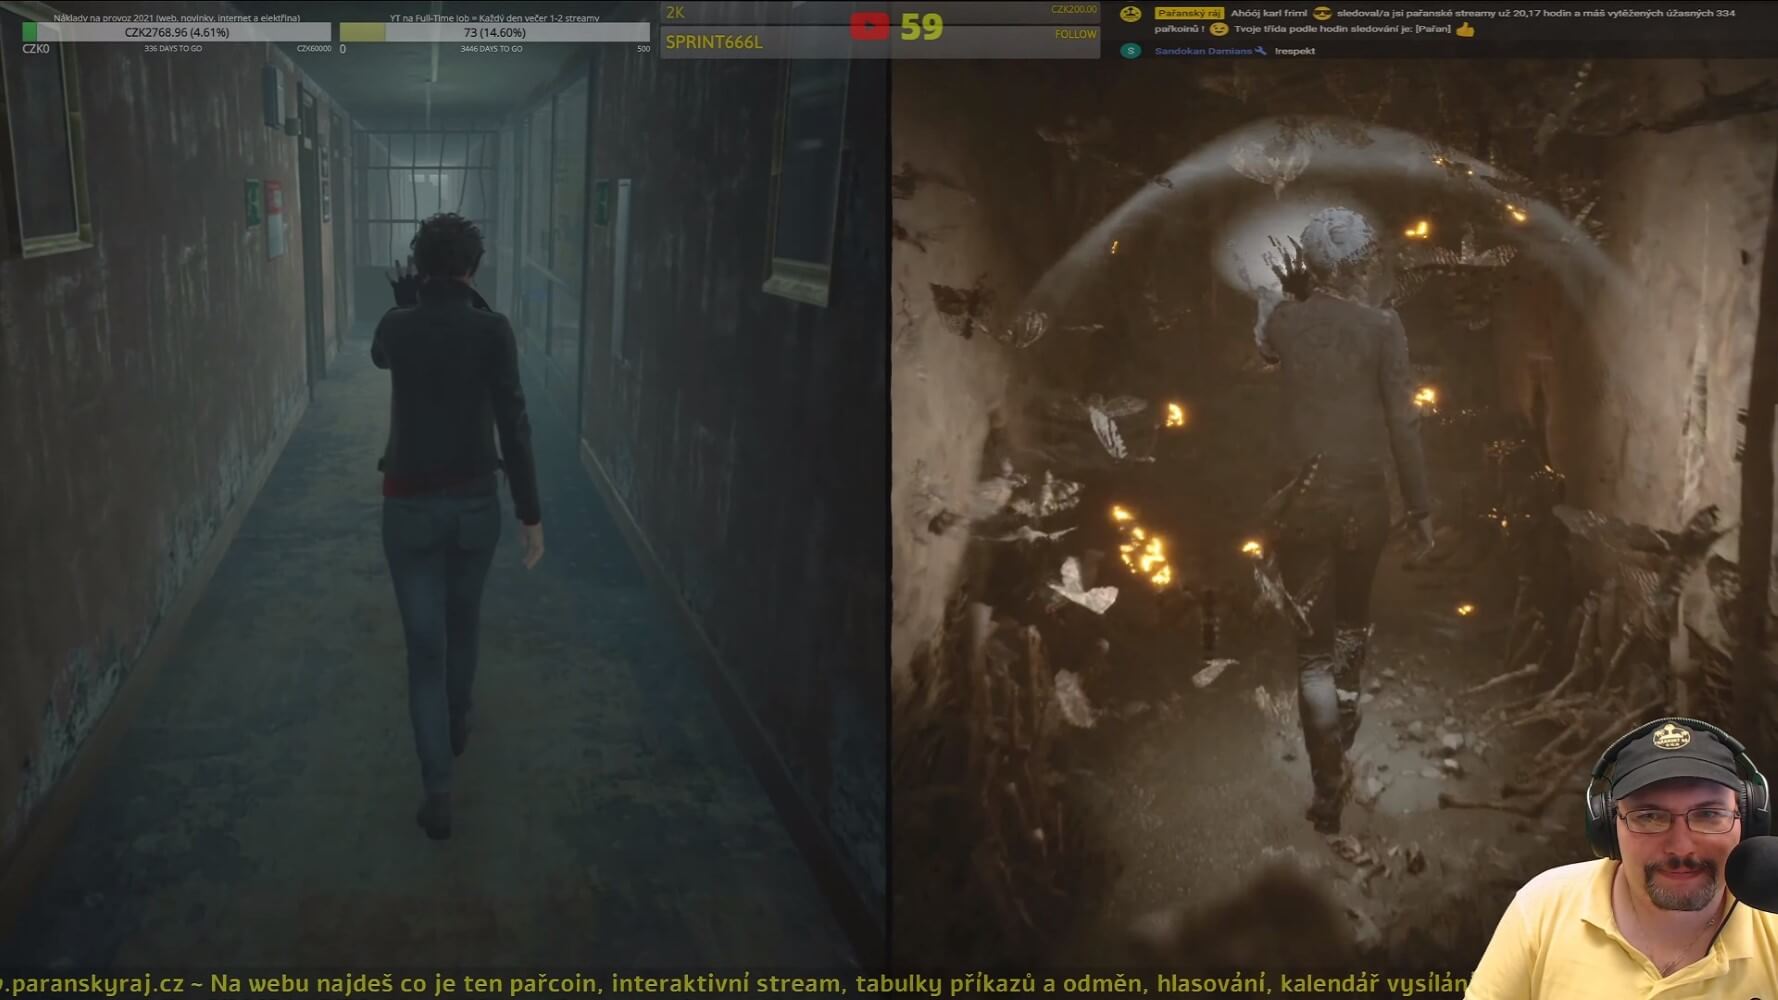1778x1000 pixels.
Task: Click the FOLLOW label in the top panel
Action: pyautogui.click(x=1075, y=35)
